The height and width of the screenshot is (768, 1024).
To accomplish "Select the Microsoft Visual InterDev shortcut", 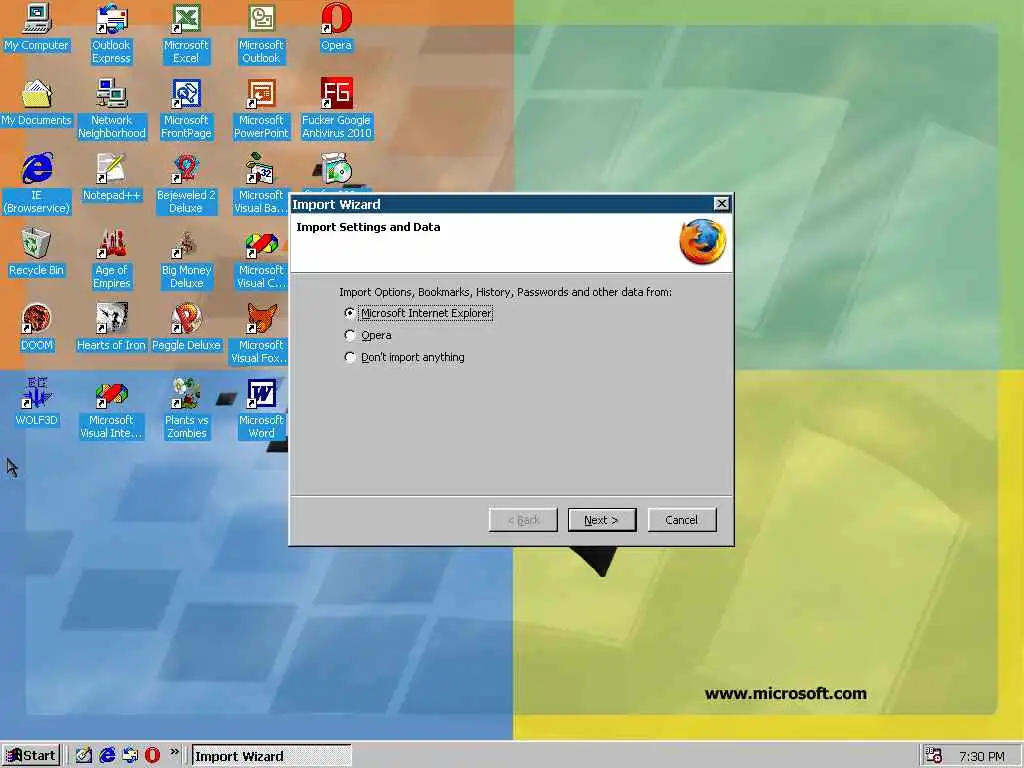I will (112, 409).
